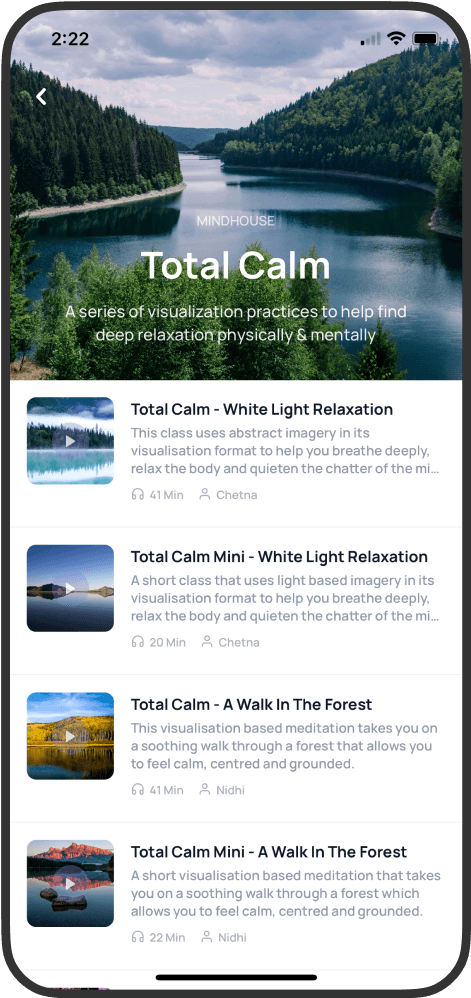Tap the MINDHOUSE label in header
Viewport: 471px width, 998px height.
(x=236, y=221)
